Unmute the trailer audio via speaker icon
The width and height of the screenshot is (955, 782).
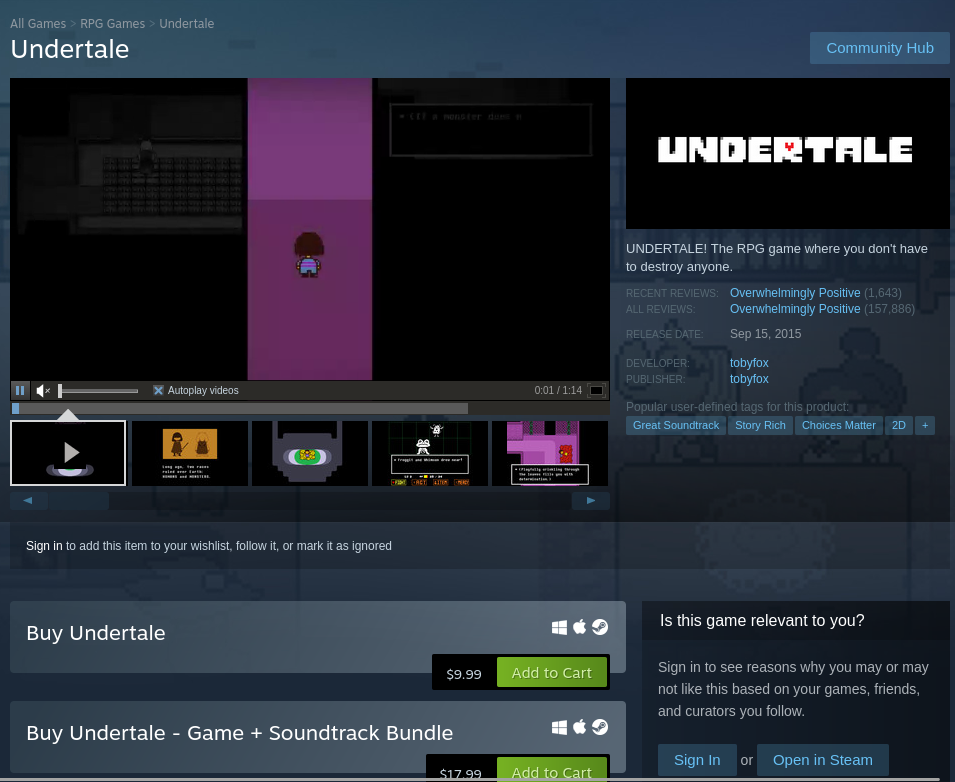(41, 390)
